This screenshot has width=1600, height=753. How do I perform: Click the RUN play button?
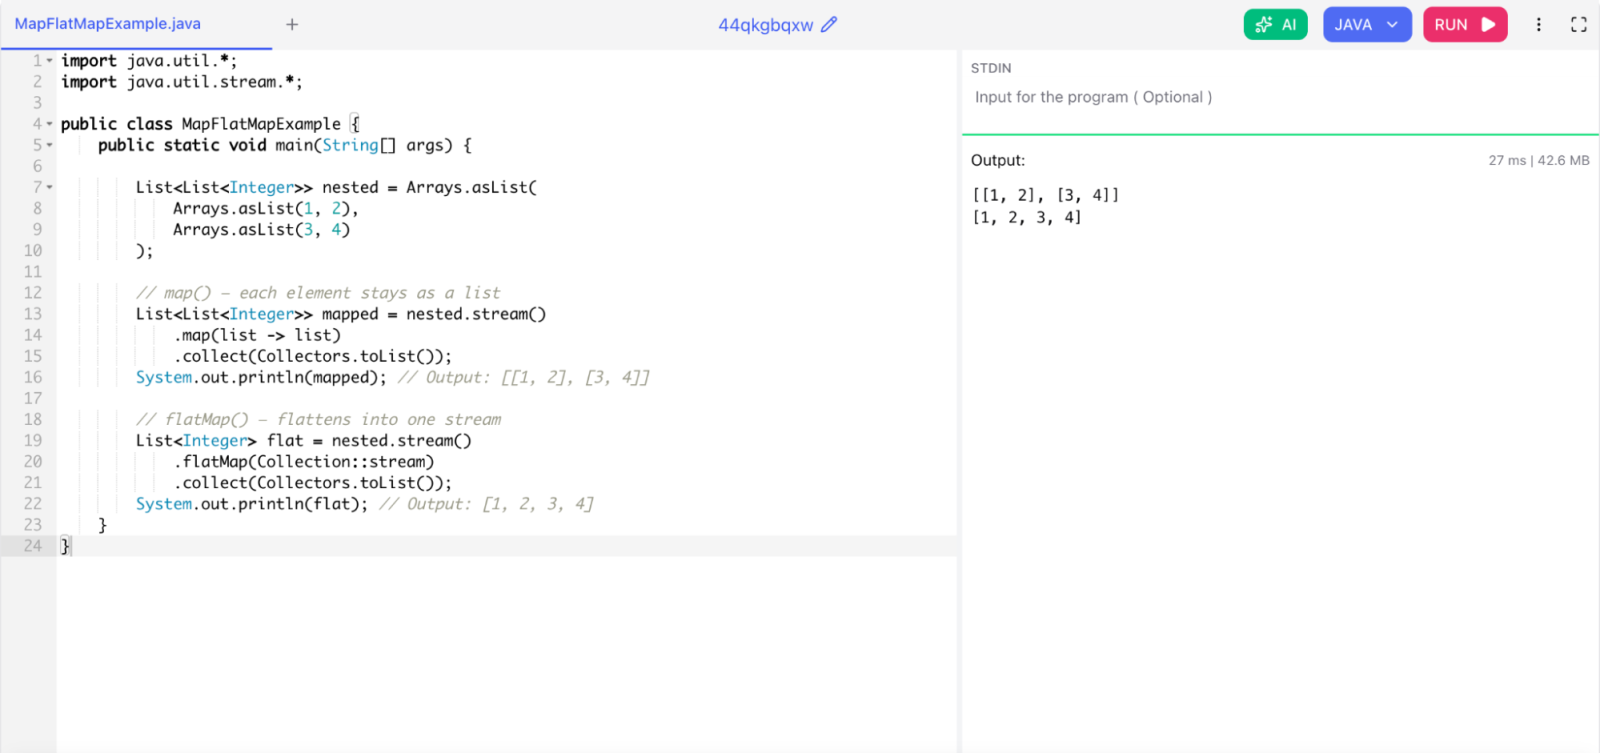click(1465, 24)
